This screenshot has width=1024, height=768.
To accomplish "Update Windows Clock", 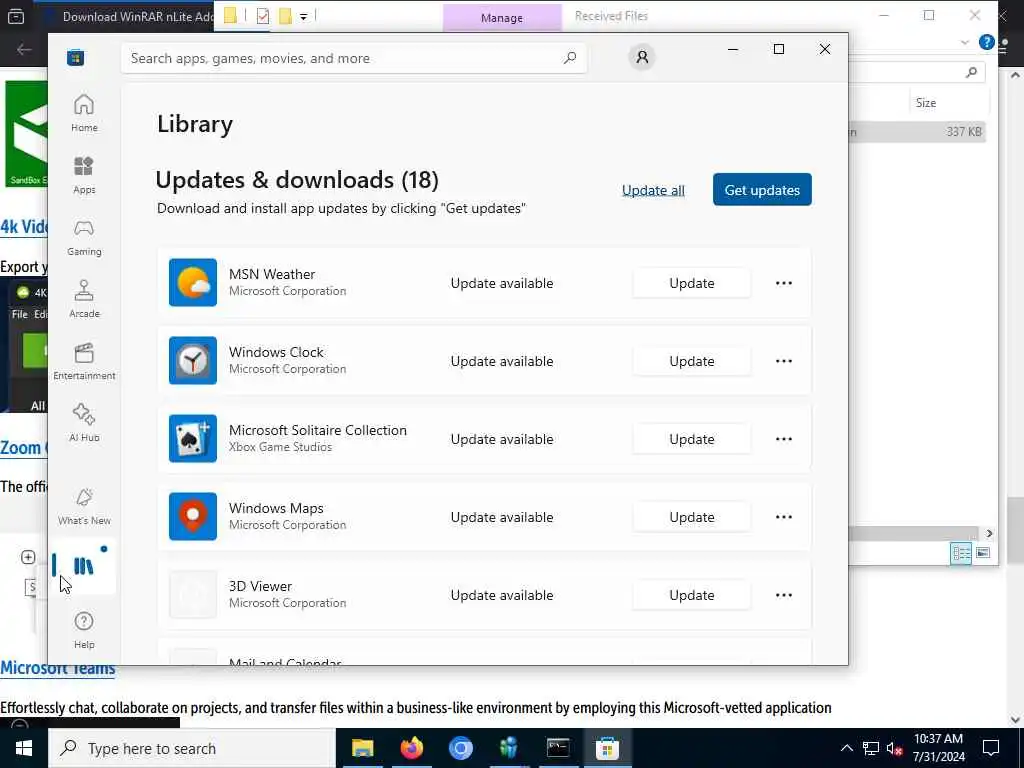I will pos(692,361).
